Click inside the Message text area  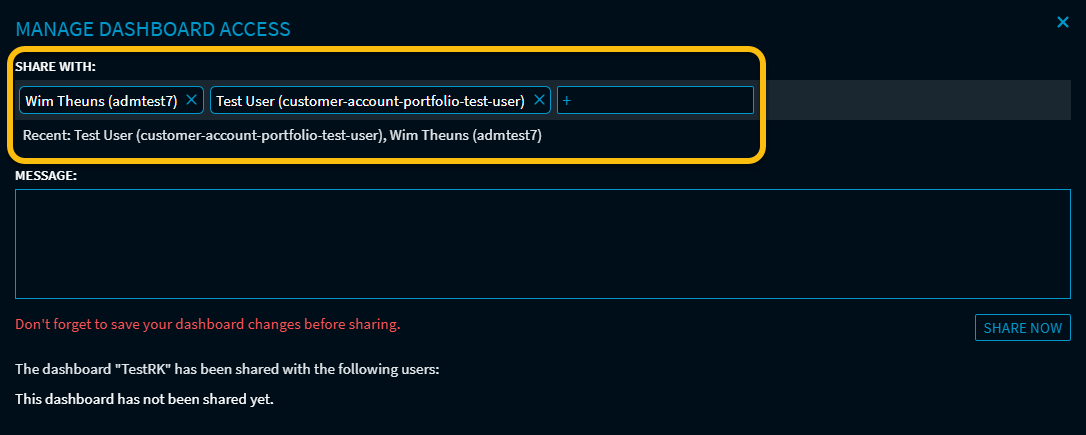coord(542,243)
